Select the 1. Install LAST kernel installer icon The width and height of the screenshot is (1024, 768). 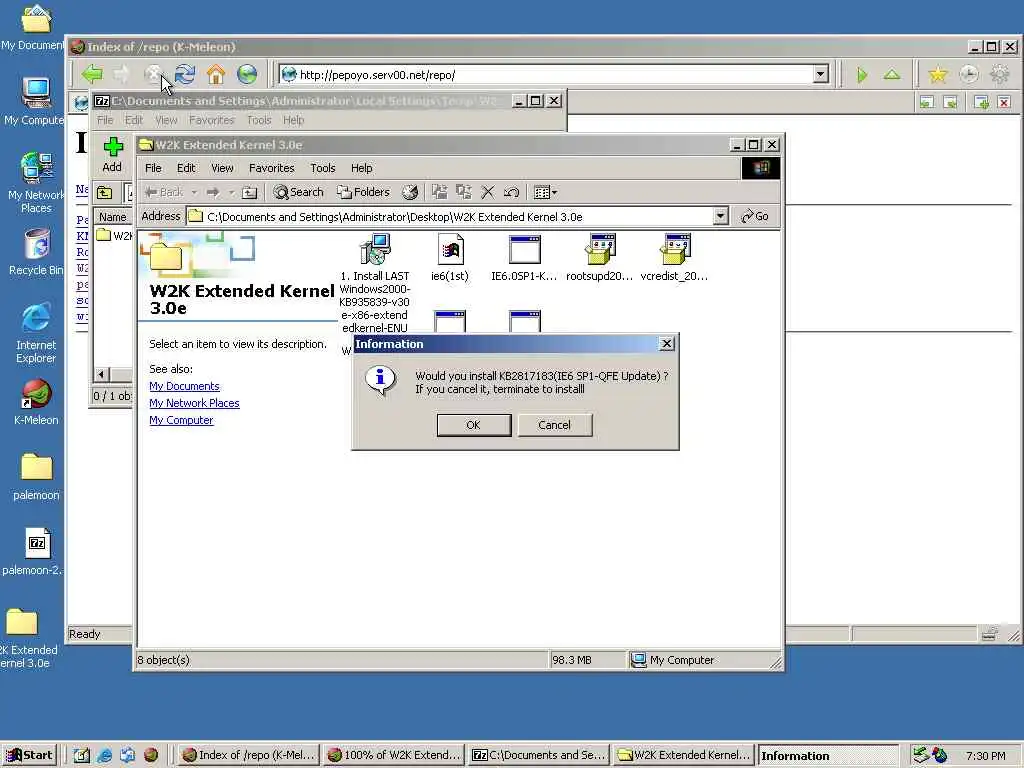click(x=375, y=249)
